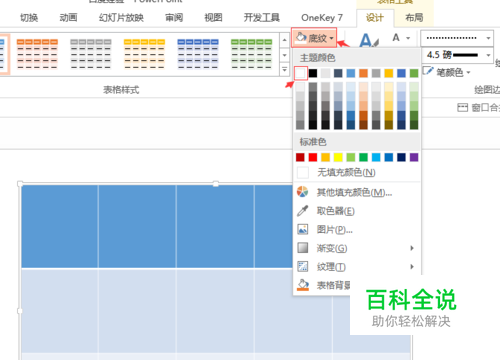The width and height of the screenshot is (500, 360).
Task: Apply the gray table style thumbnail
Action: [x=91, y=54]
